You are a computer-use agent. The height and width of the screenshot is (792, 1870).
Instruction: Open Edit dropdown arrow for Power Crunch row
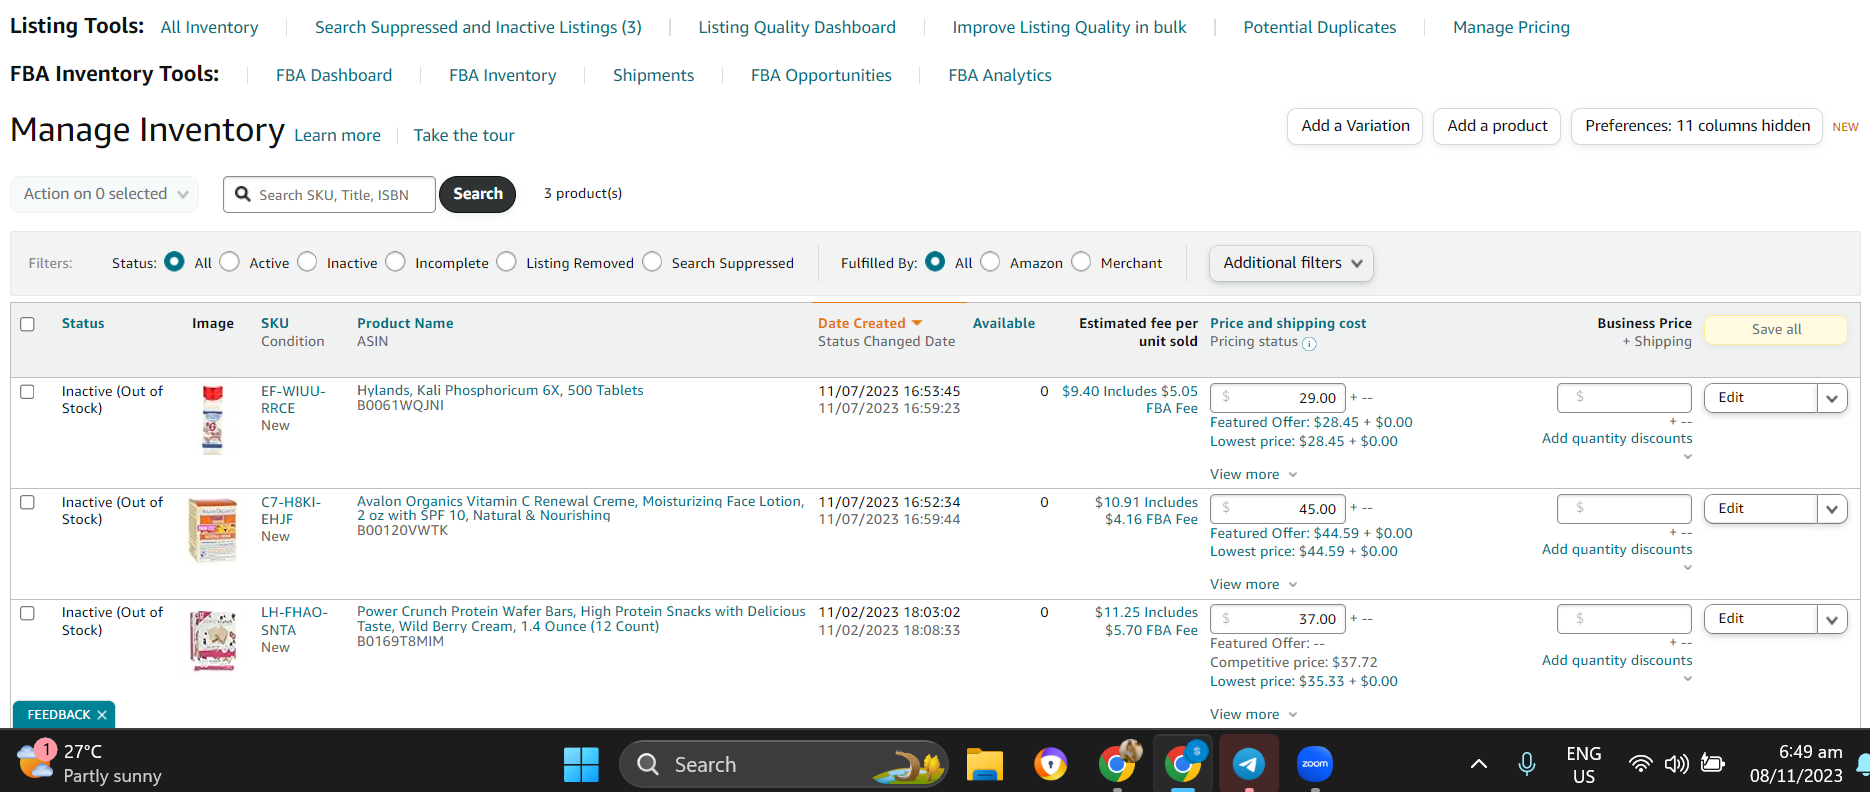(x=1832, y=619)
